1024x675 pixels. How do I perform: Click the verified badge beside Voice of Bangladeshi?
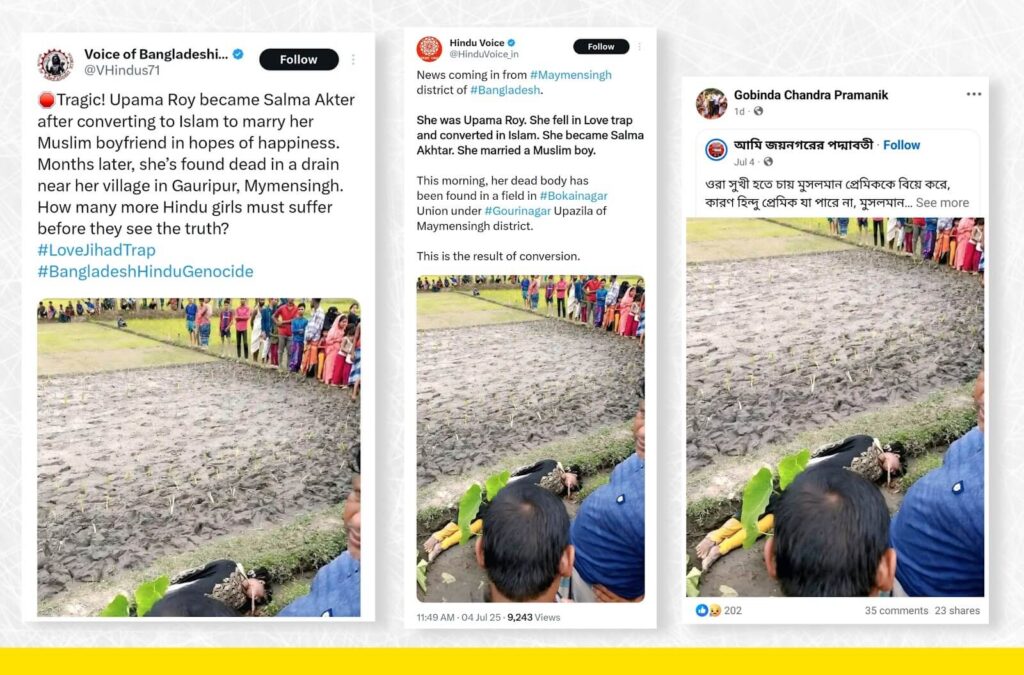pyautogui.click(x=238, y=54)
